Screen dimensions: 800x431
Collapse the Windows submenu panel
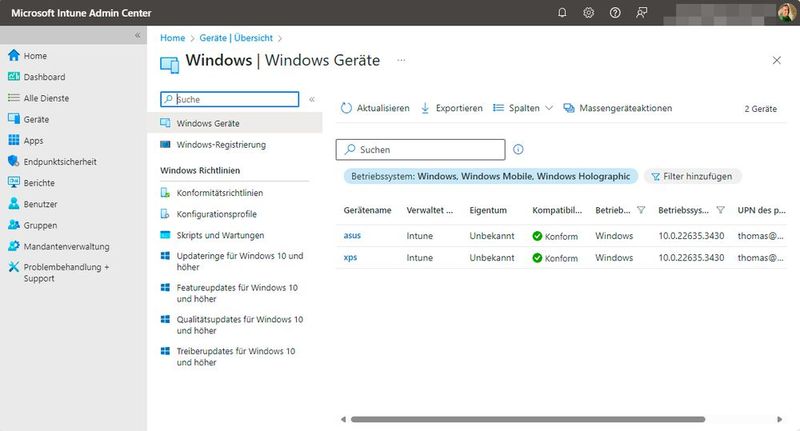tap(312, 99)
